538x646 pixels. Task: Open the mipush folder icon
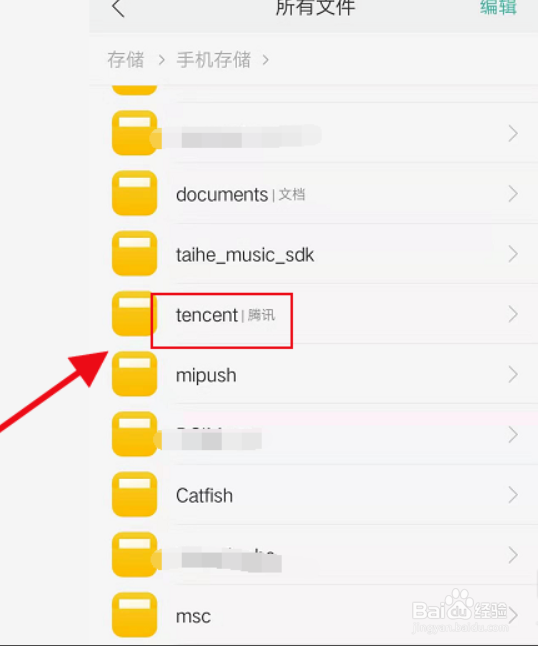click(134, 374)
